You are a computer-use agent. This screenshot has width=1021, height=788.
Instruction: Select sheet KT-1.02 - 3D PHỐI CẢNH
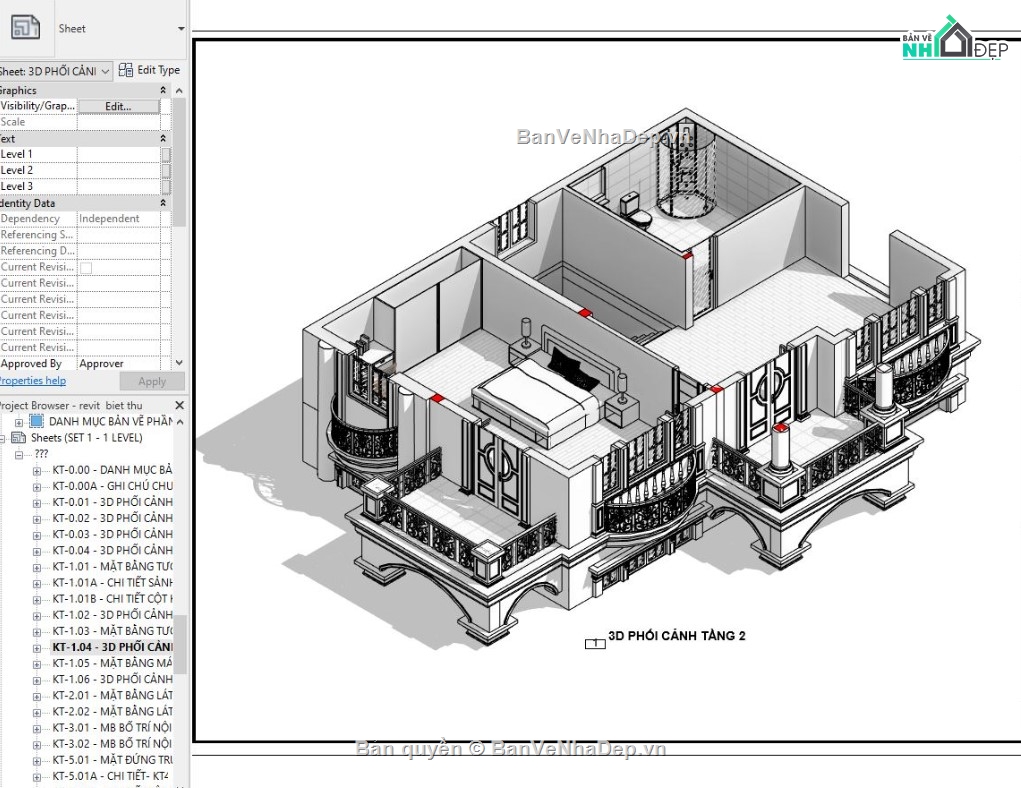(113, 615)
